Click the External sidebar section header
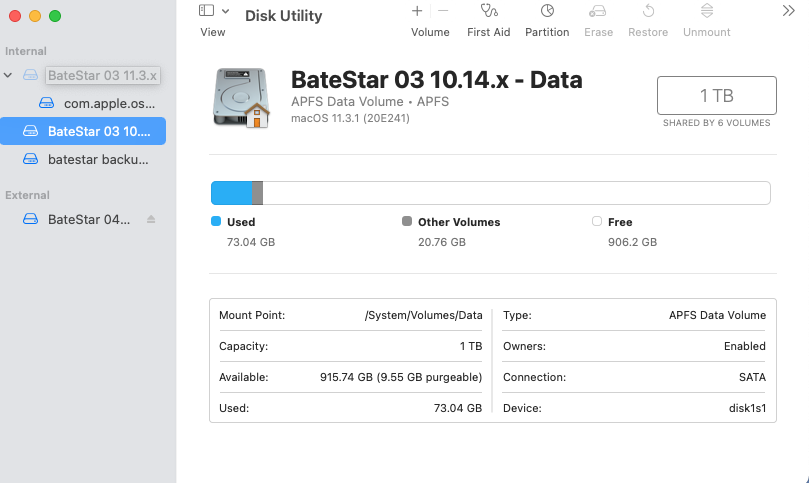 pyautogui.click(x=27, y=195)
